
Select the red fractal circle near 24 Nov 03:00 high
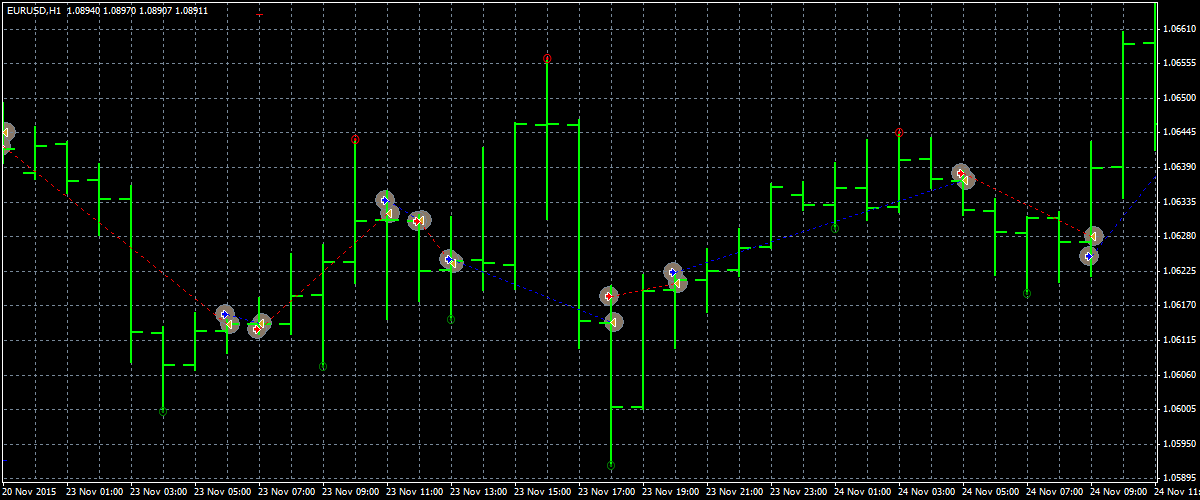[899, 132]
